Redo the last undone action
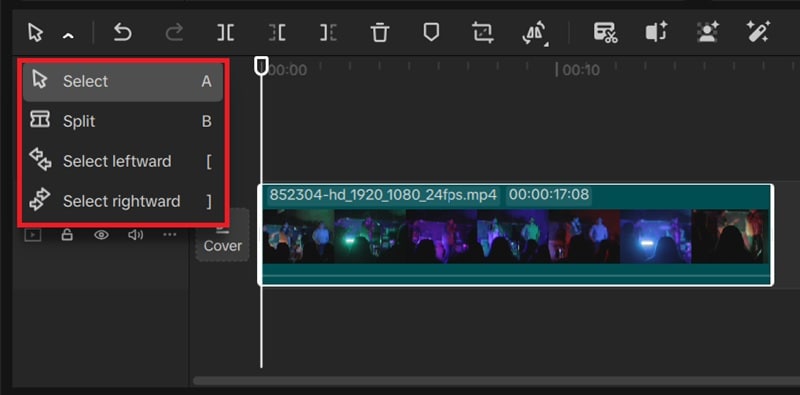Viewport: 800px width, 395px height. [174, 33]
